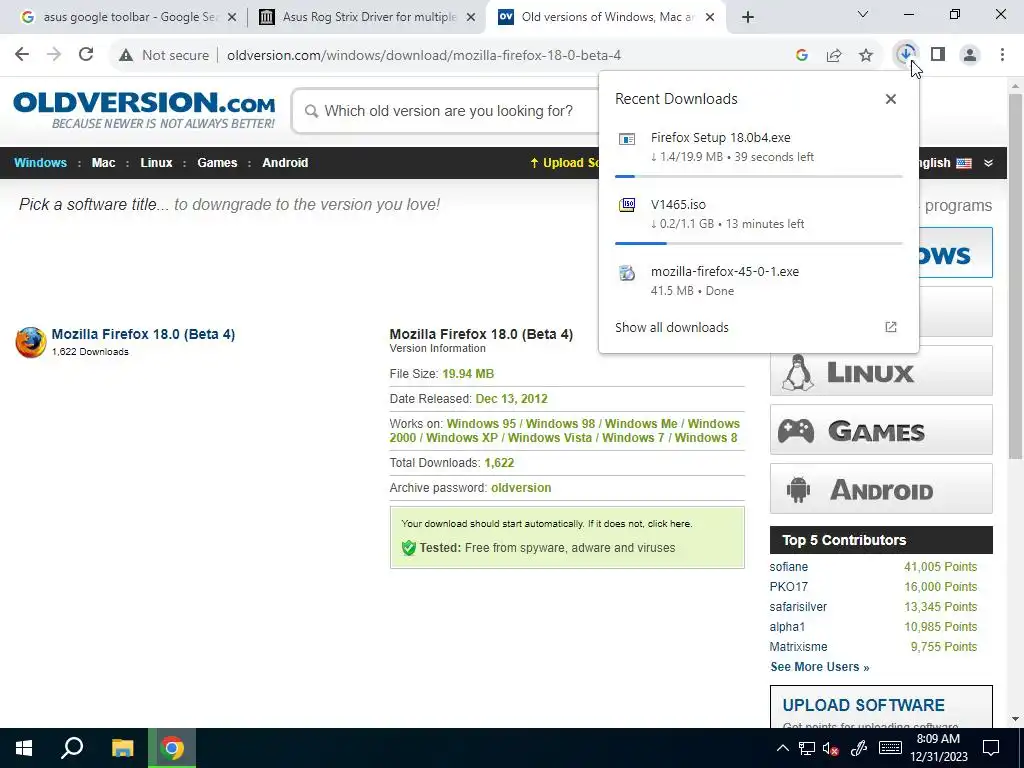Click UPLOAD SOFTWARE heading

point(863,705)
